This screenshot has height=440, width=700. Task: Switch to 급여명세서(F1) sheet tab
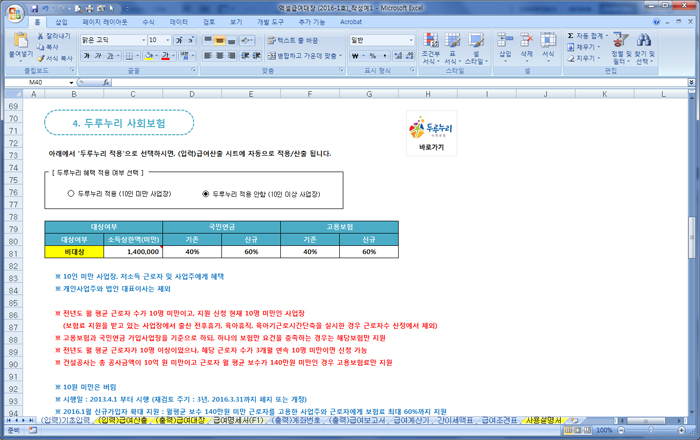238,420
